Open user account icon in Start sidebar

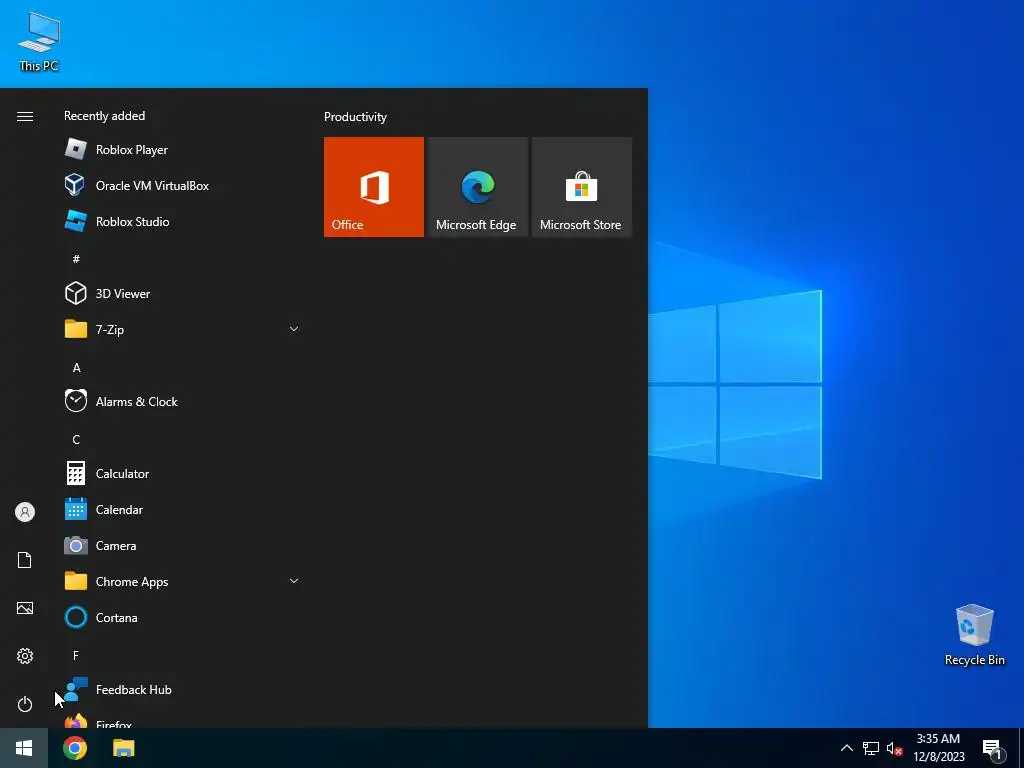tap(25, 512)
